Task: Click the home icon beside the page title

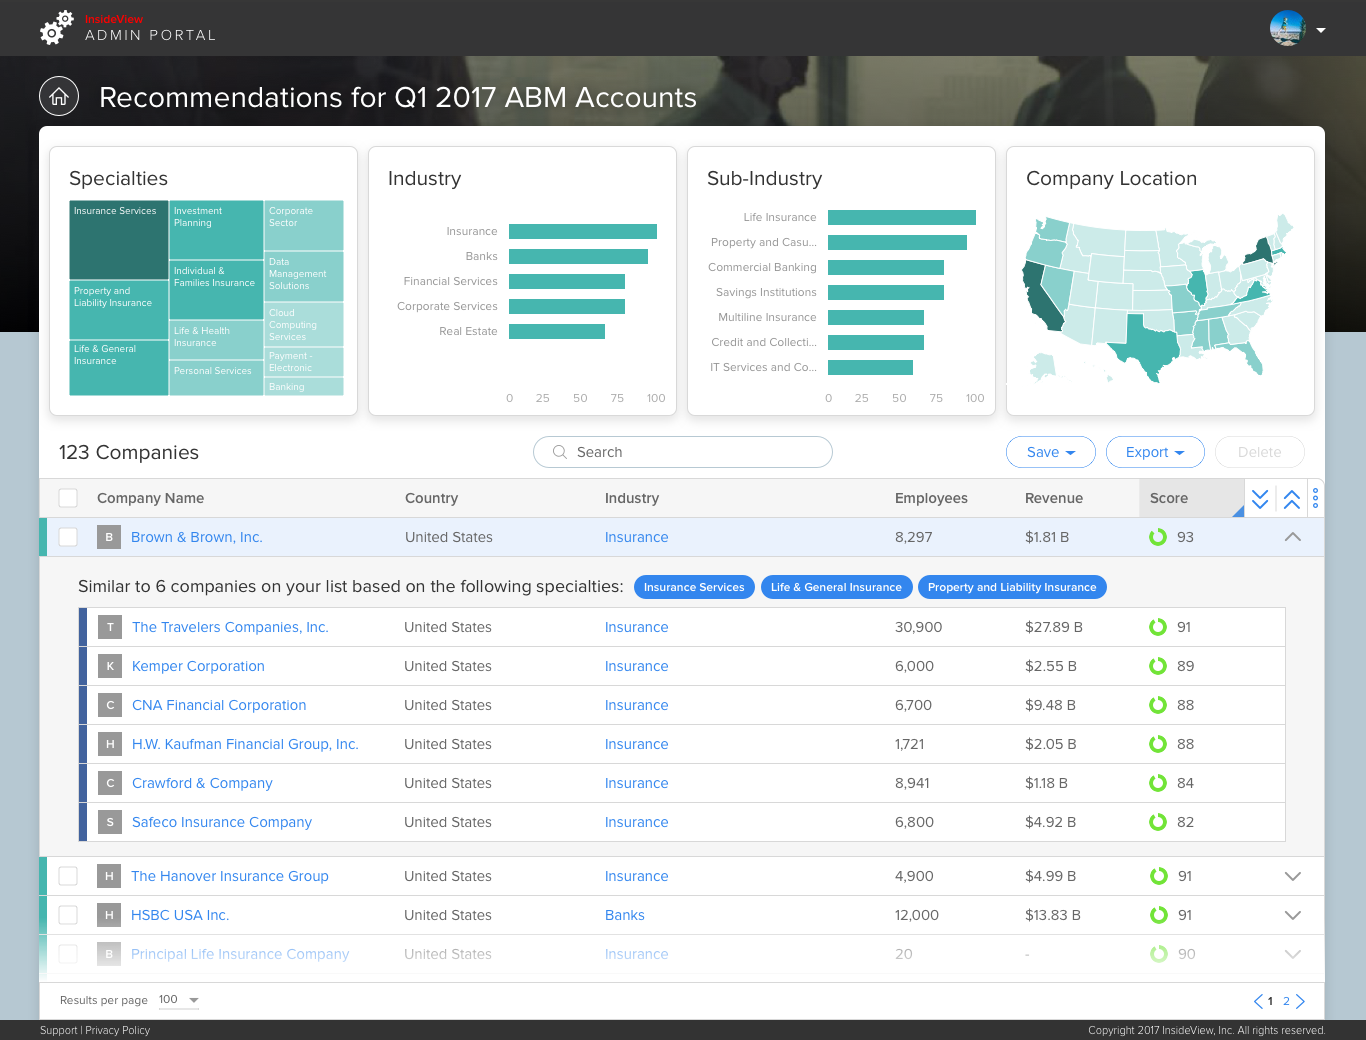Action: pyautogui.click(x=59, y=97)
